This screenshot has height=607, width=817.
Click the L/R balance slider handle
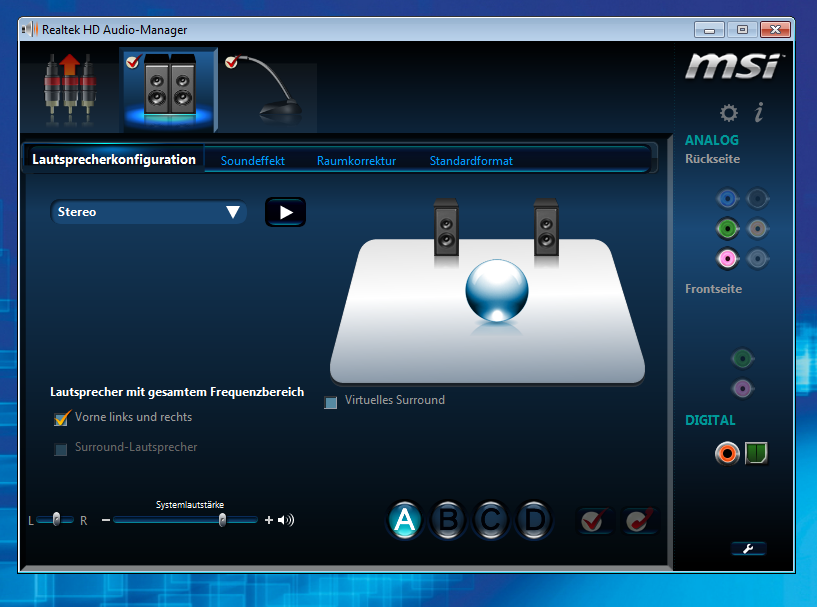pos(56,519)
